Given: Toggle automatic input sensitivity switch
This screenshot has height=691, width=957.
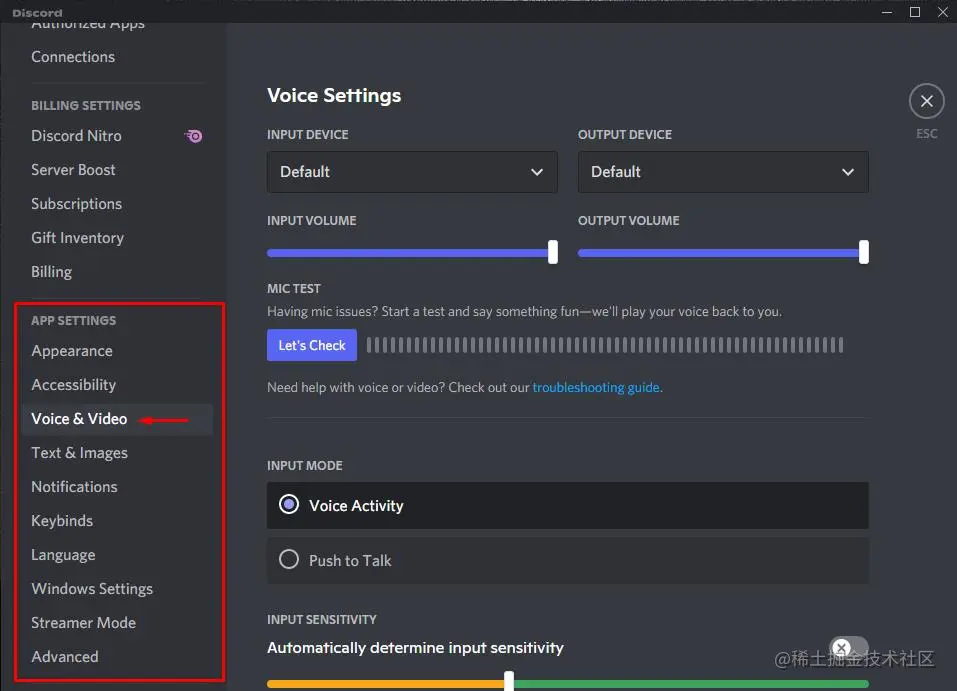Looking at the screenshot, I should [x=848, y=648].
